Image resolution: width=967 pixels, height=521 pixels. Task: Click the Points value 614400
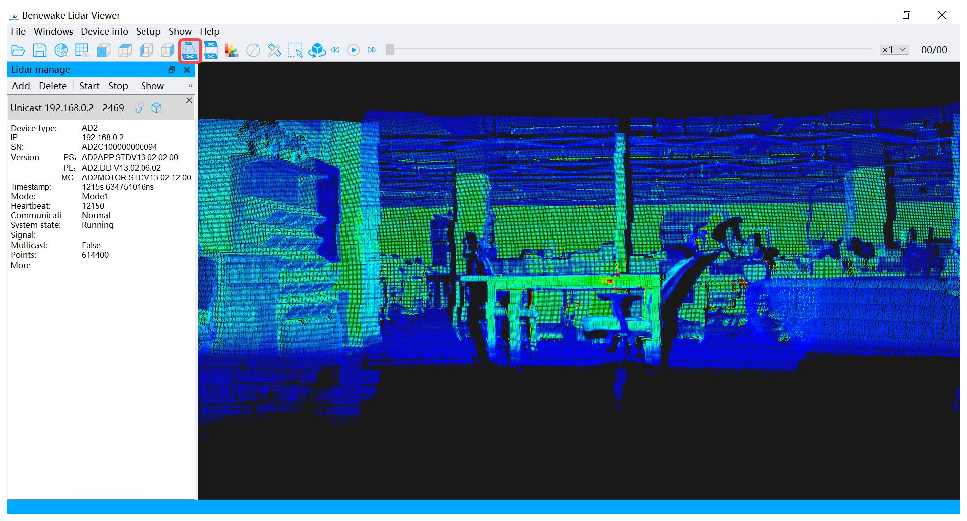tap(95, 255)
